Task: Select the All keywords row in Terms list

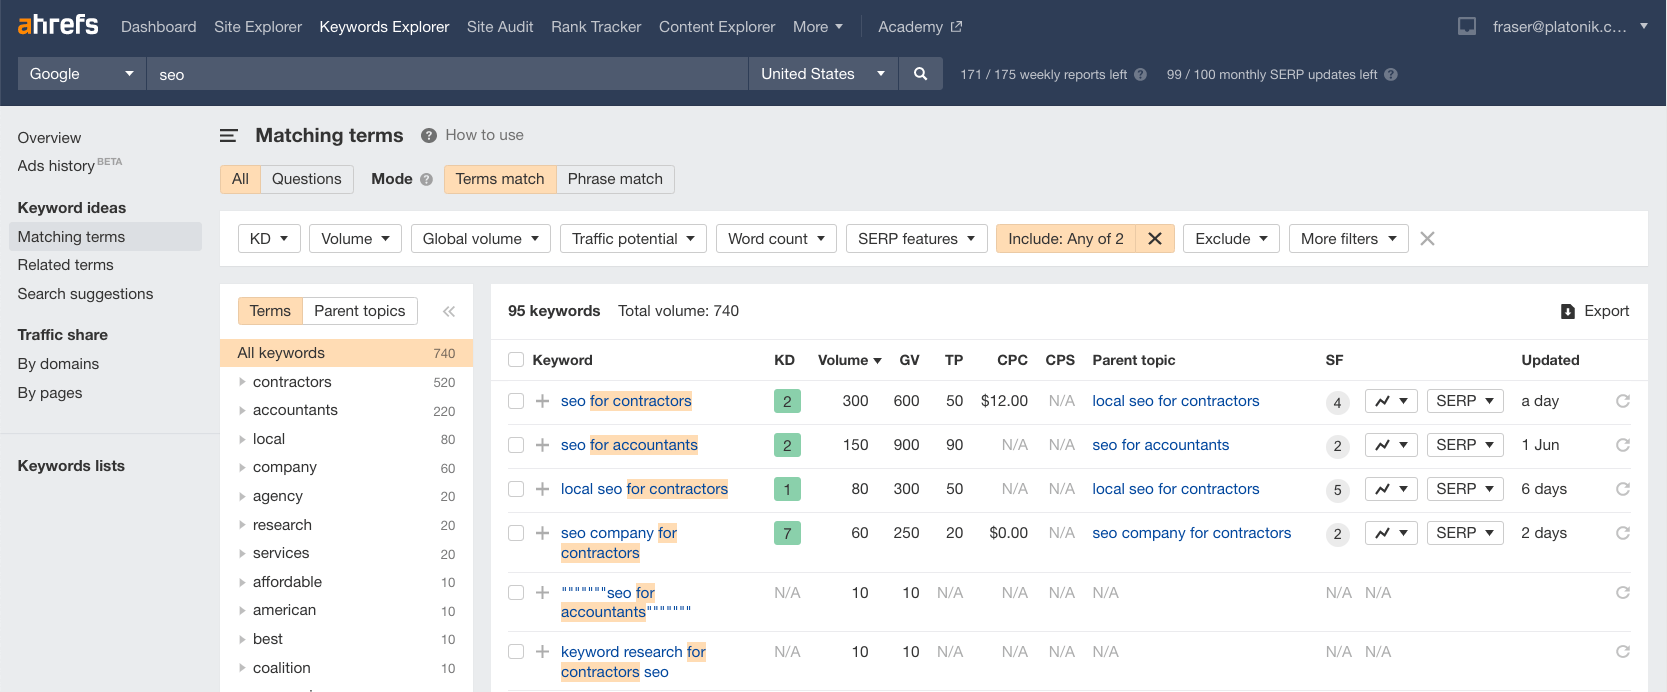Action: 346,353
